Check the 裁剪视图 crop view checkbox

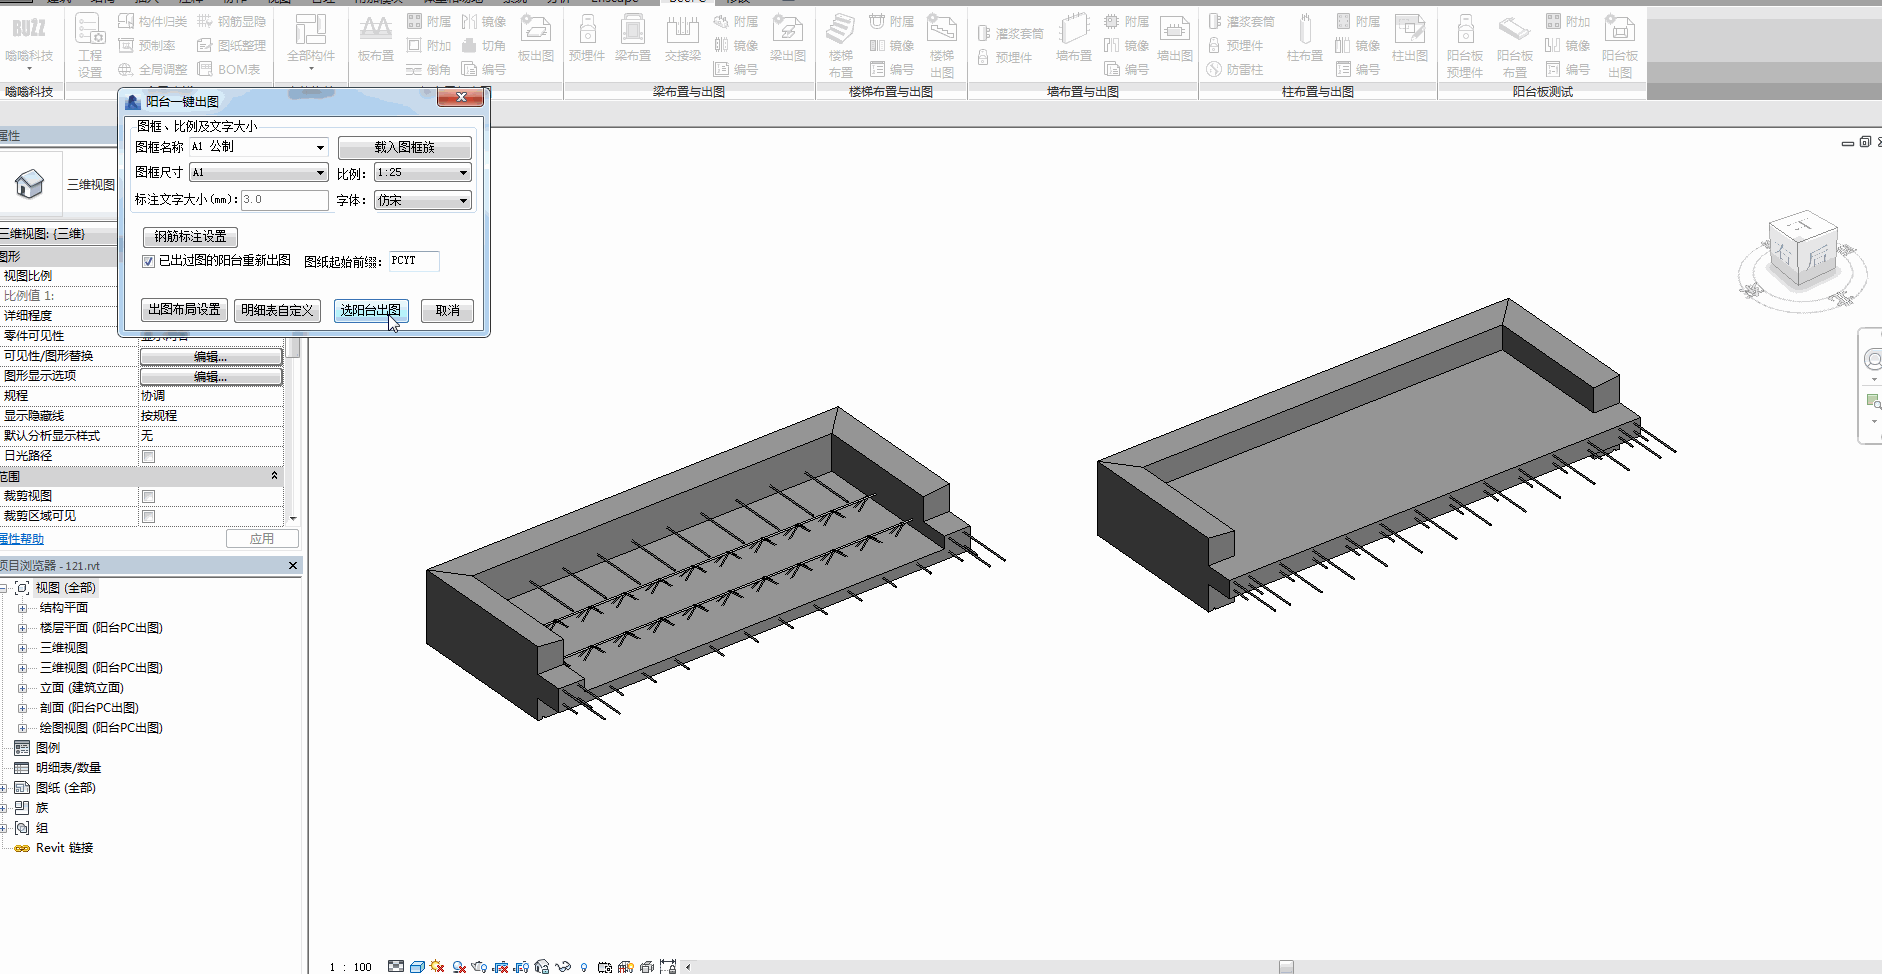[x=148, y=497]
